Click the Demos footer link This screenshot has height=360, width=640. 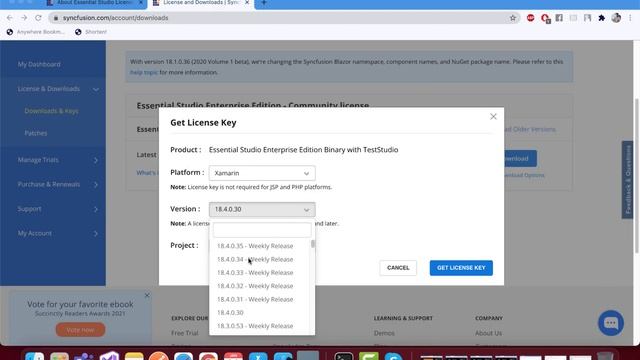[x=384, y=333]
